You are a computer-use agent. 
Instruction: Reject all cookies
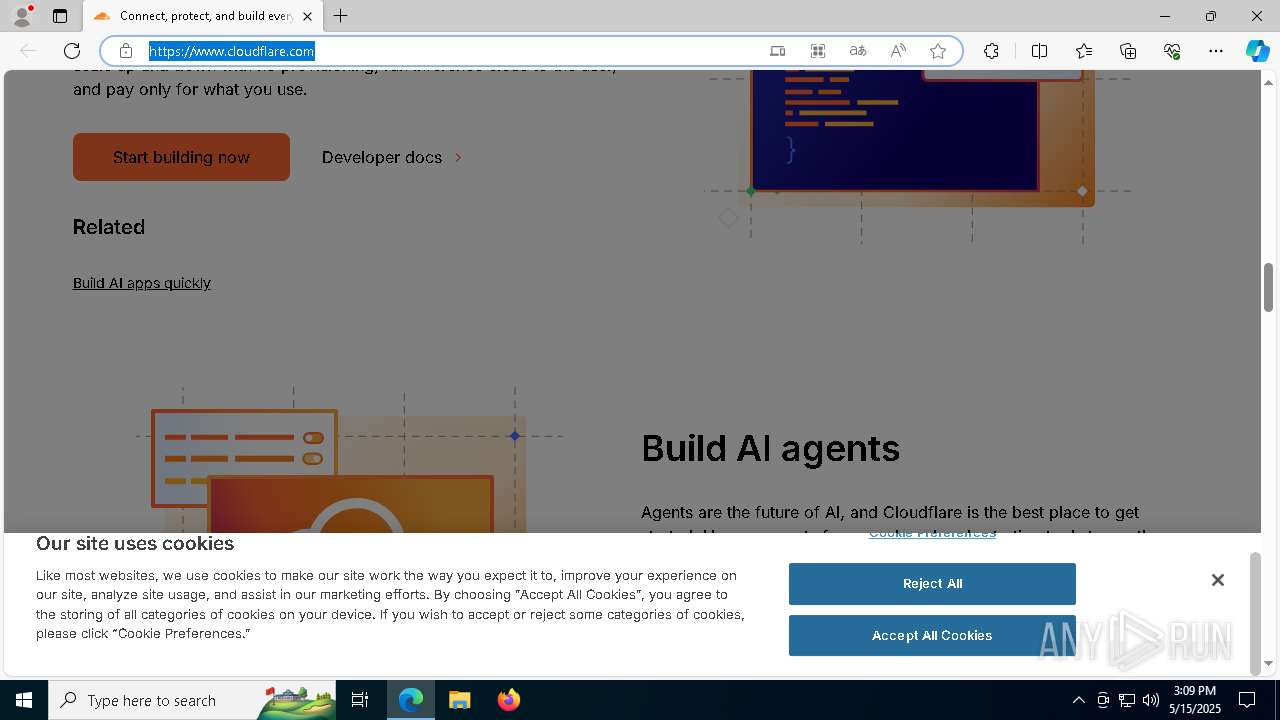[932, 584]
